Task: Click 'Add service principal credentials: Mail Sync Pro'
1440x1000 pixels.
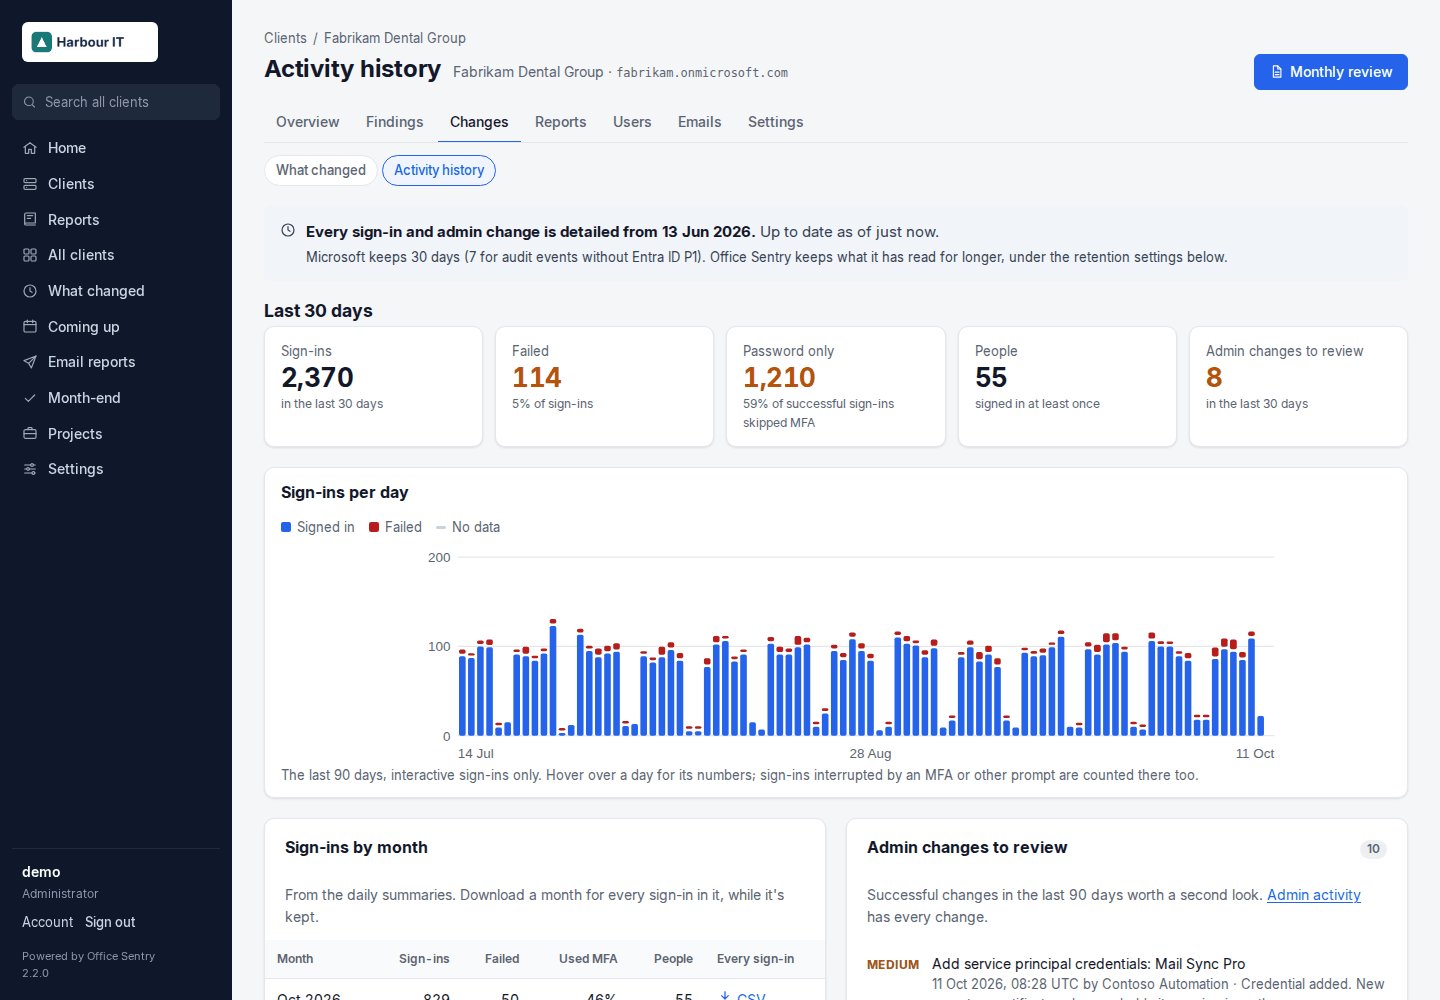Action: [x=1088, y=964]
